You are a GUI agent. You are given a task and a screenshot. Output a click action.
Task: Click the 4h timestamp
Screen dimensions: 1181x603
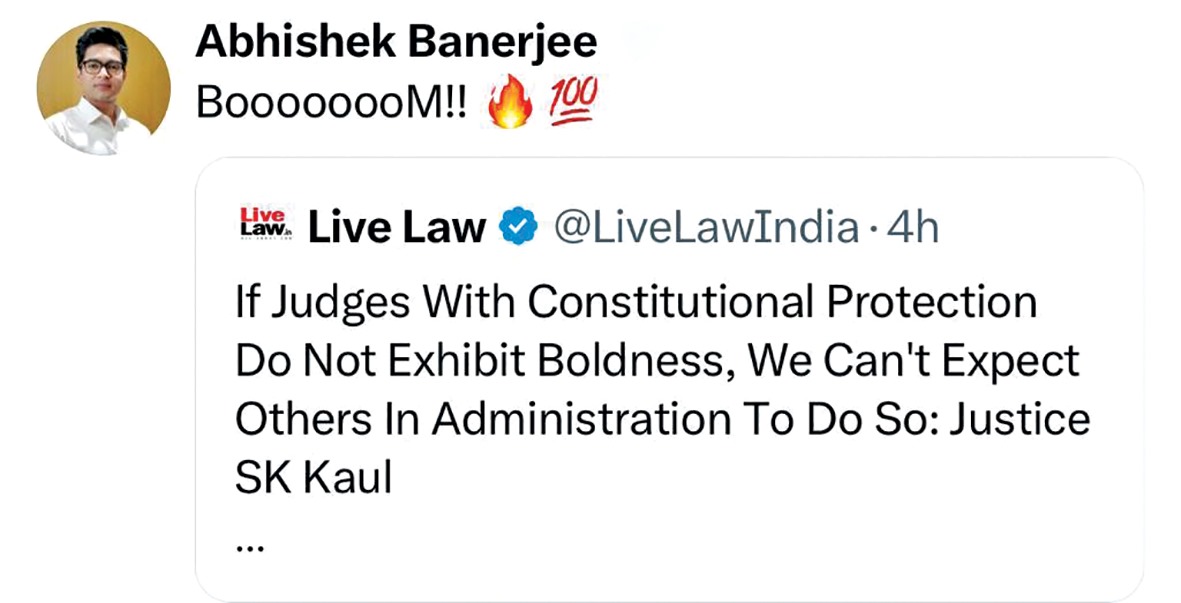tap(913, 227)
